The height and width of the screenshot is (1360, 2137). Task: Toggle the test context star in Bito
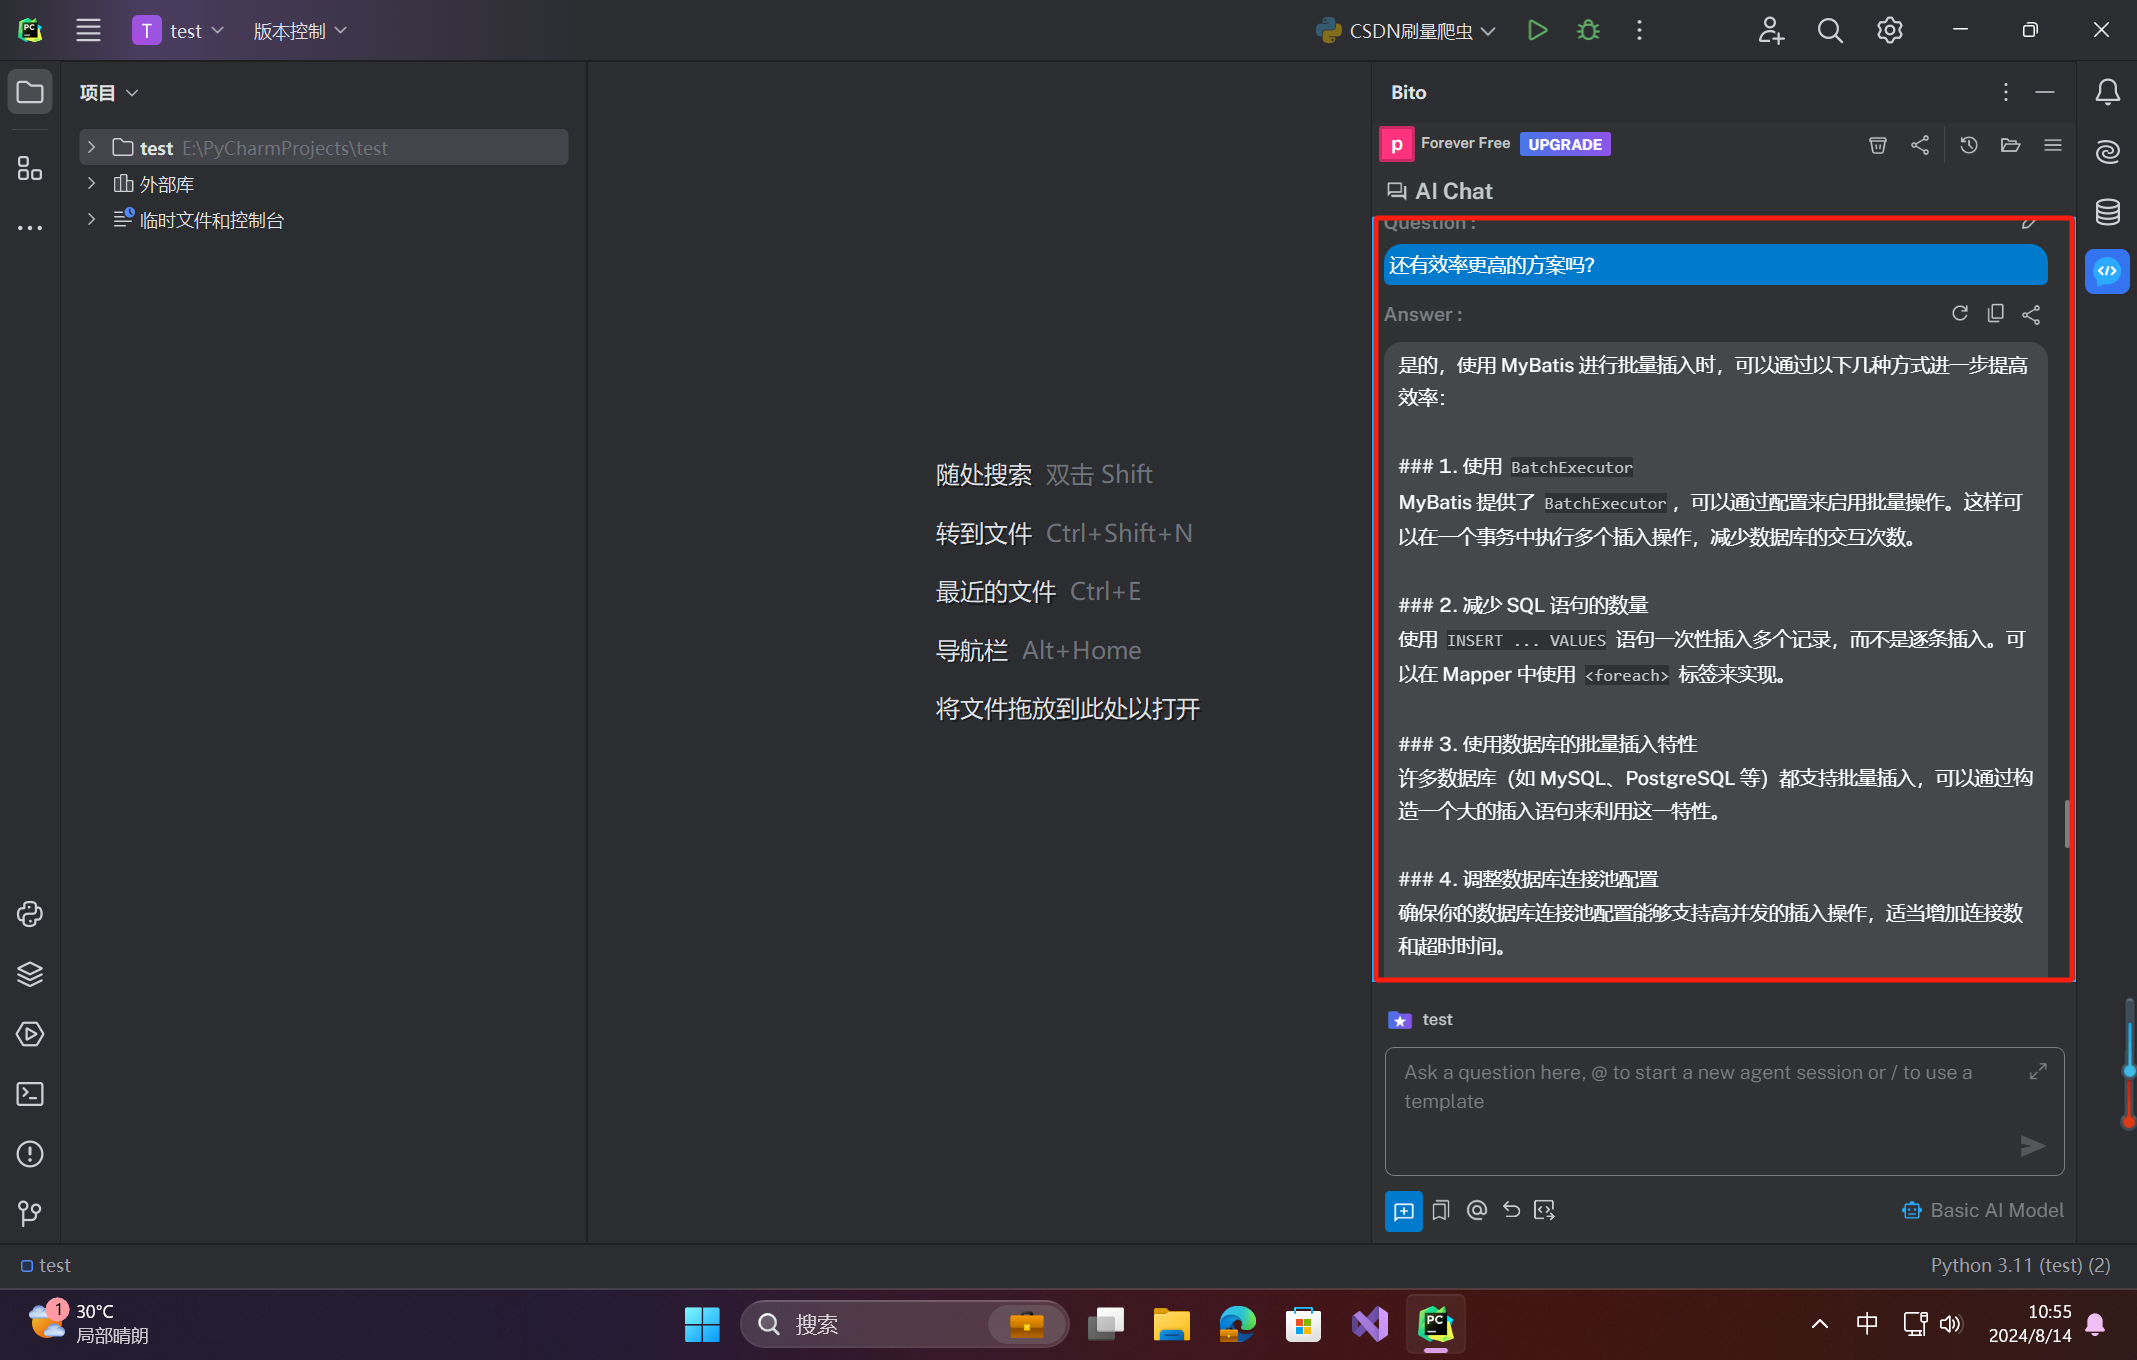1399,1020
